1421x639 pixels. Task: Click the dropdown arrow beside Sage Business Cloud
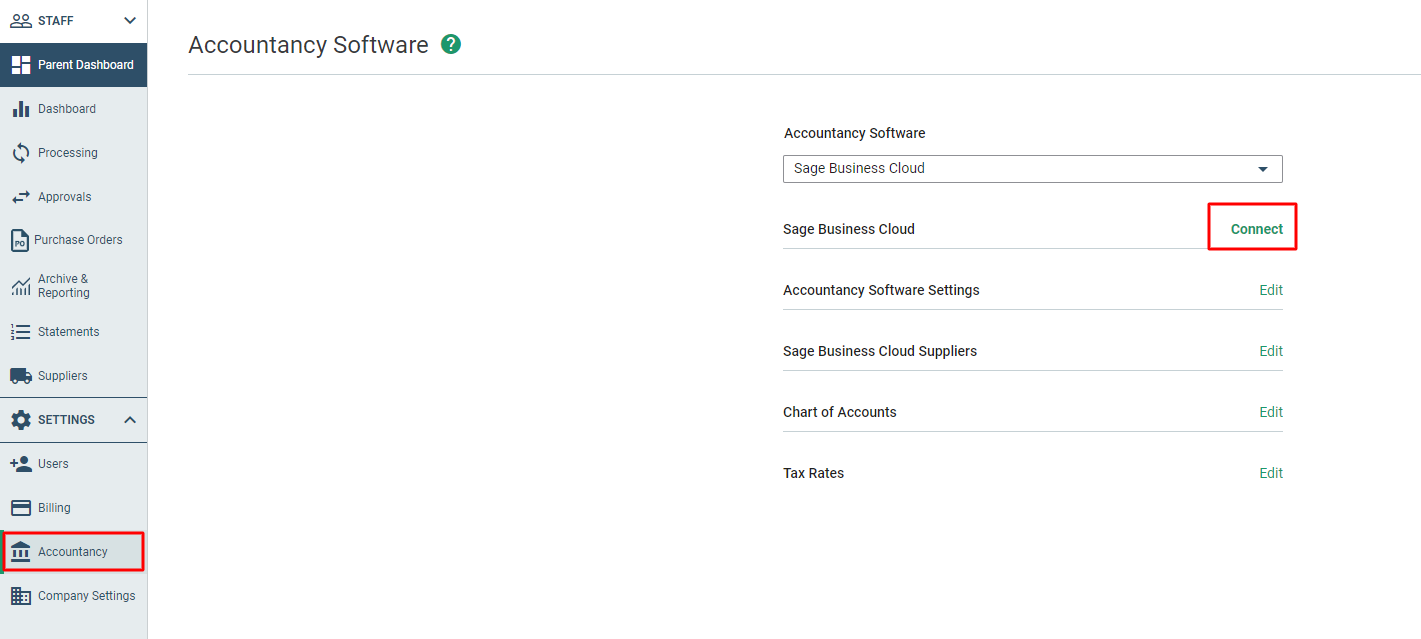coord(1263,169)
